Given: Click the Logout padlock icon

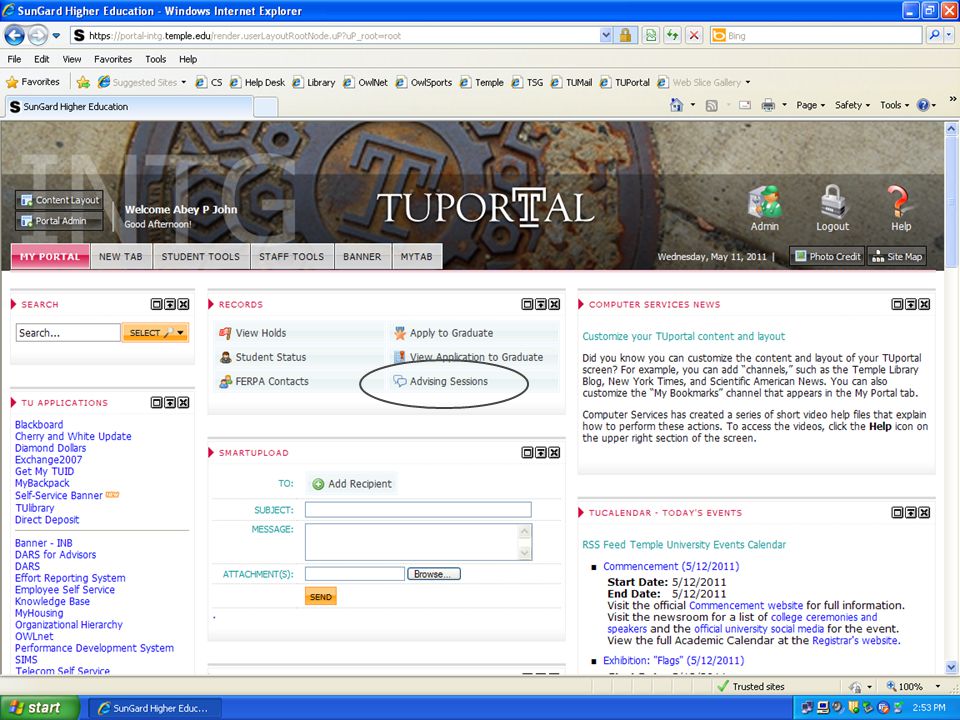Looking at the screenshot, I should (x=833, y=208).
